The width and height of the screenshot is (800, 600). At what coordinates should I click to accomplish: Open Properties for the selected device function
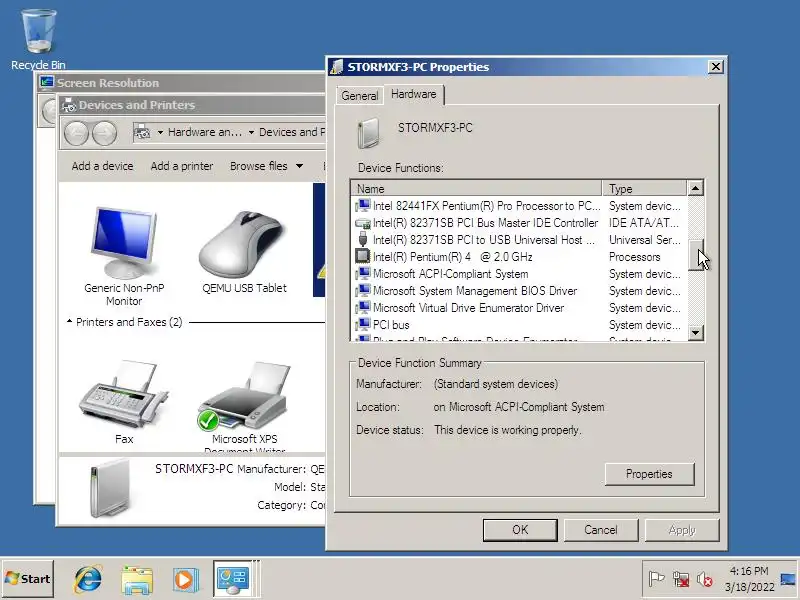(x=649, y=474)
